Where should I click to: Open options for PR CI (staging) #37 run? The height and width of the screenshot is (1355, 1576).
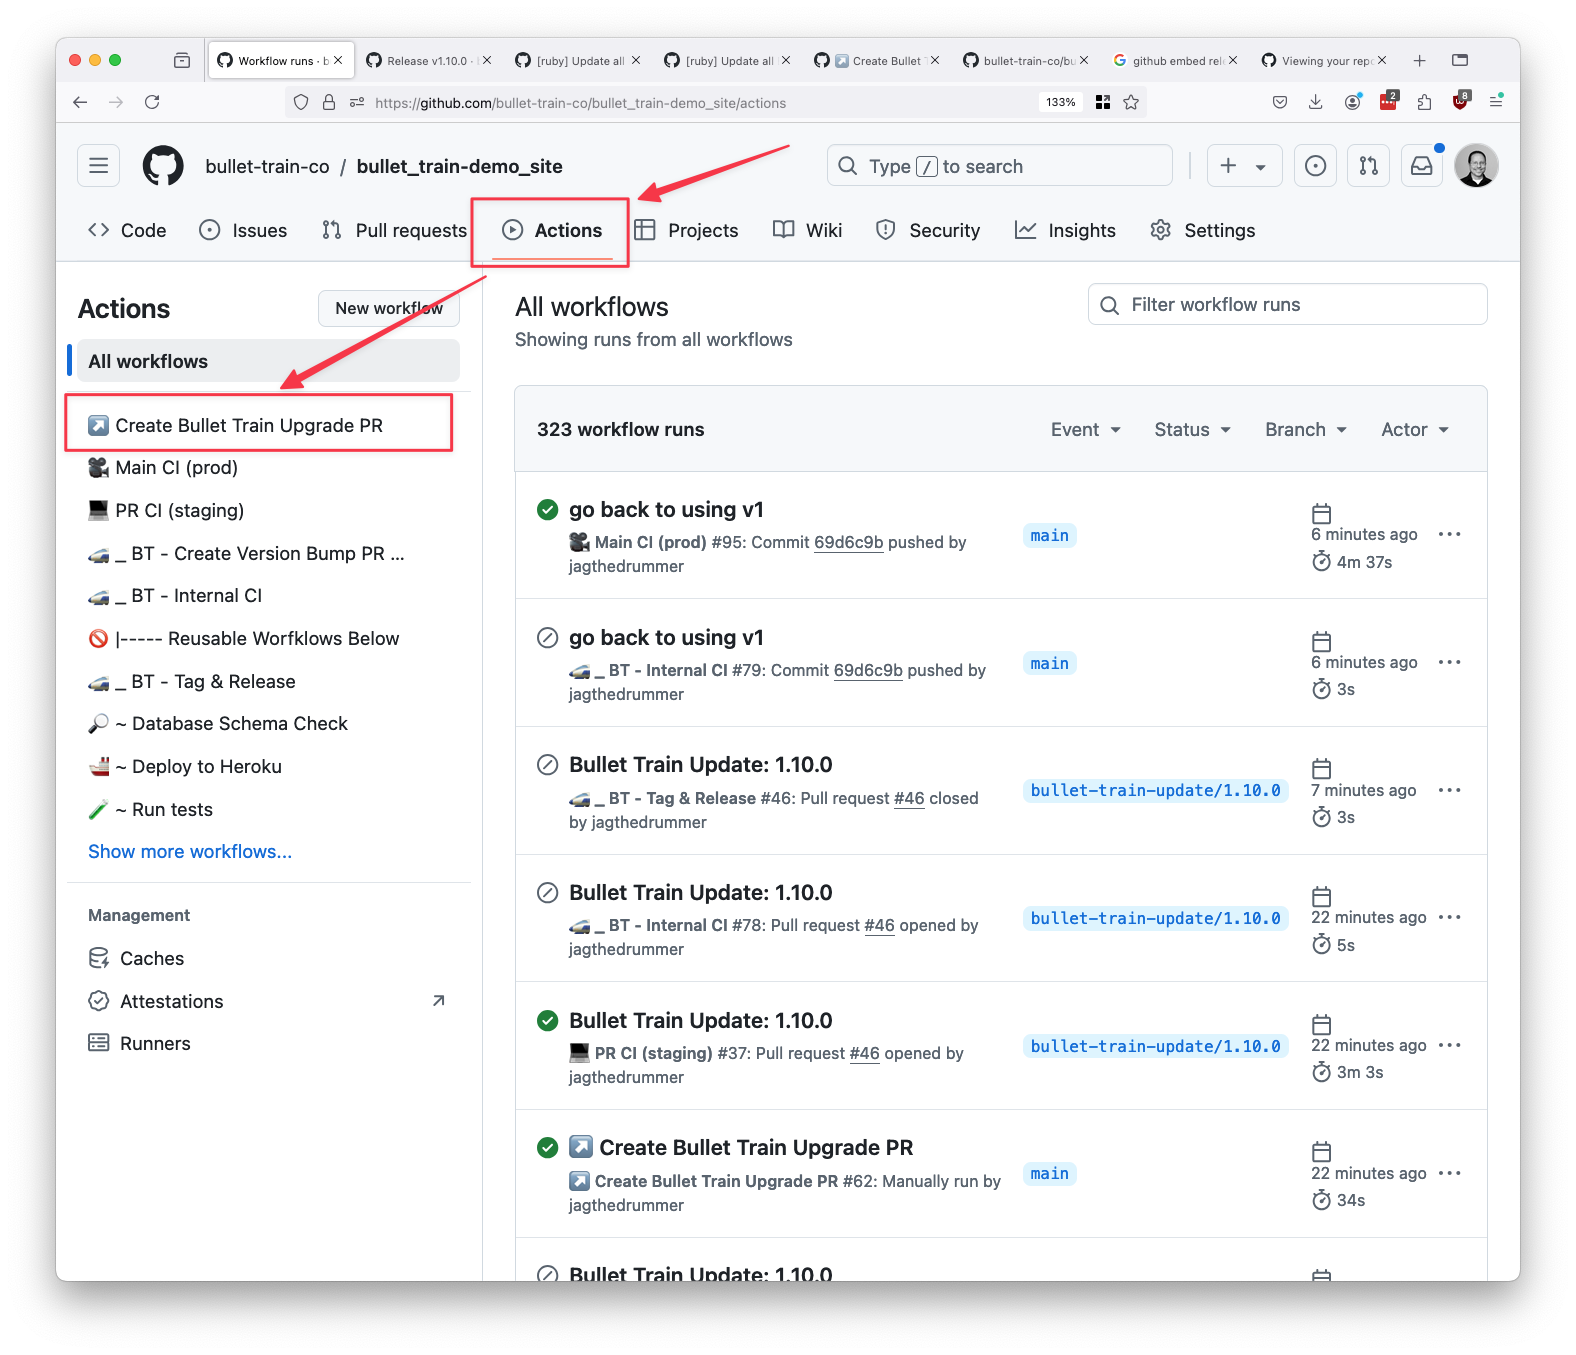coord(1449,1045)
